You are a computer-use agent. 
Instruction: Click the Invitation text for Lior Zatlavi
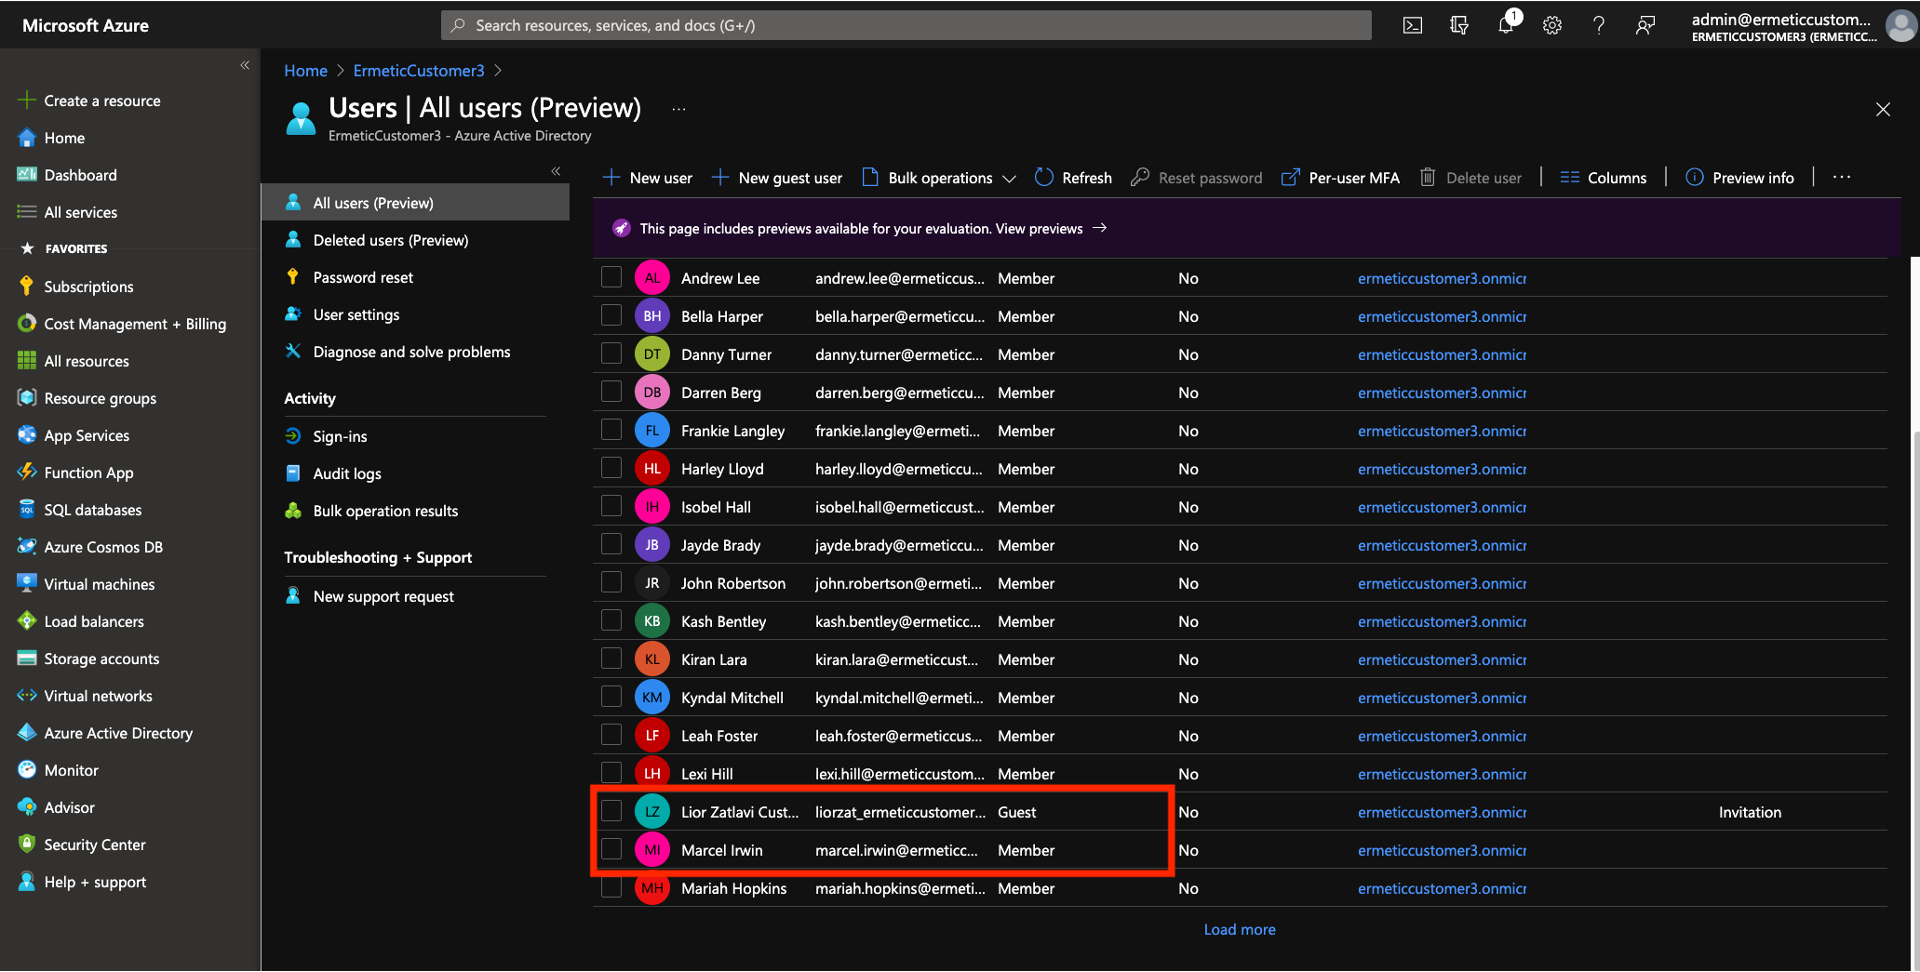coord(1750,812)
